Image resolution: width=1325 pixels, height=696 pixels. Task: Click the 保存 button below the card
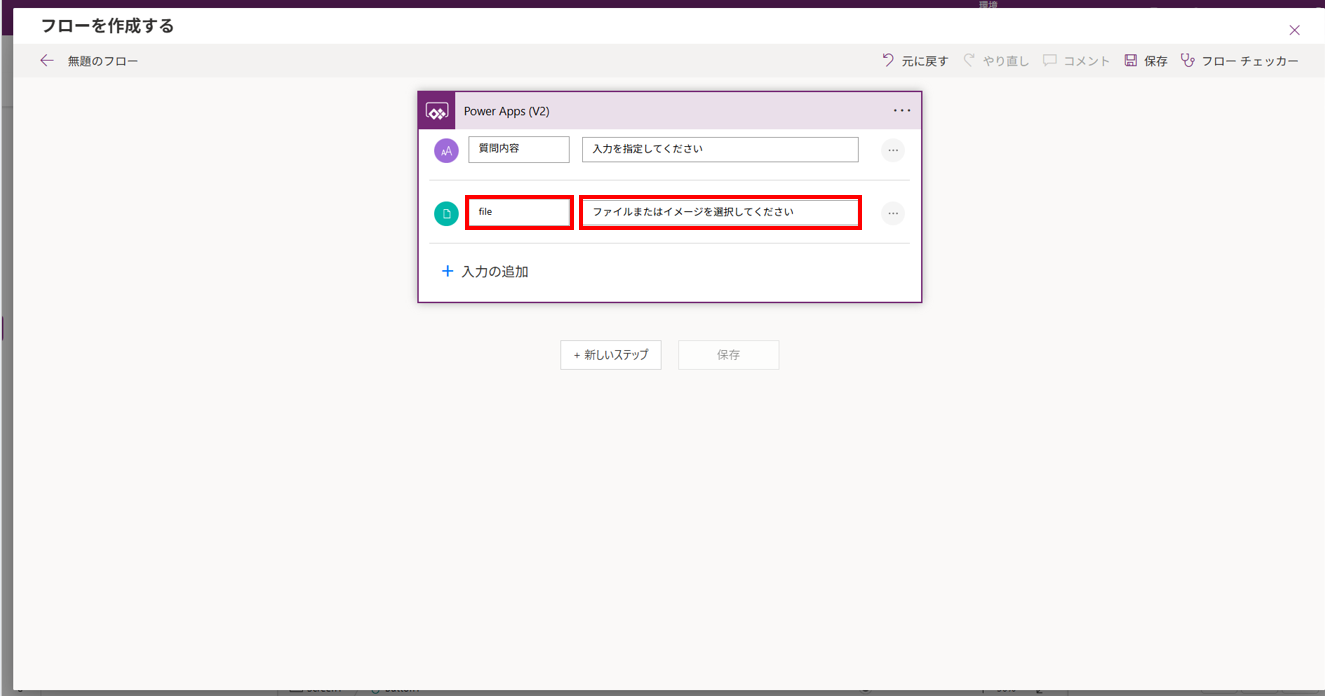(728, 355)
